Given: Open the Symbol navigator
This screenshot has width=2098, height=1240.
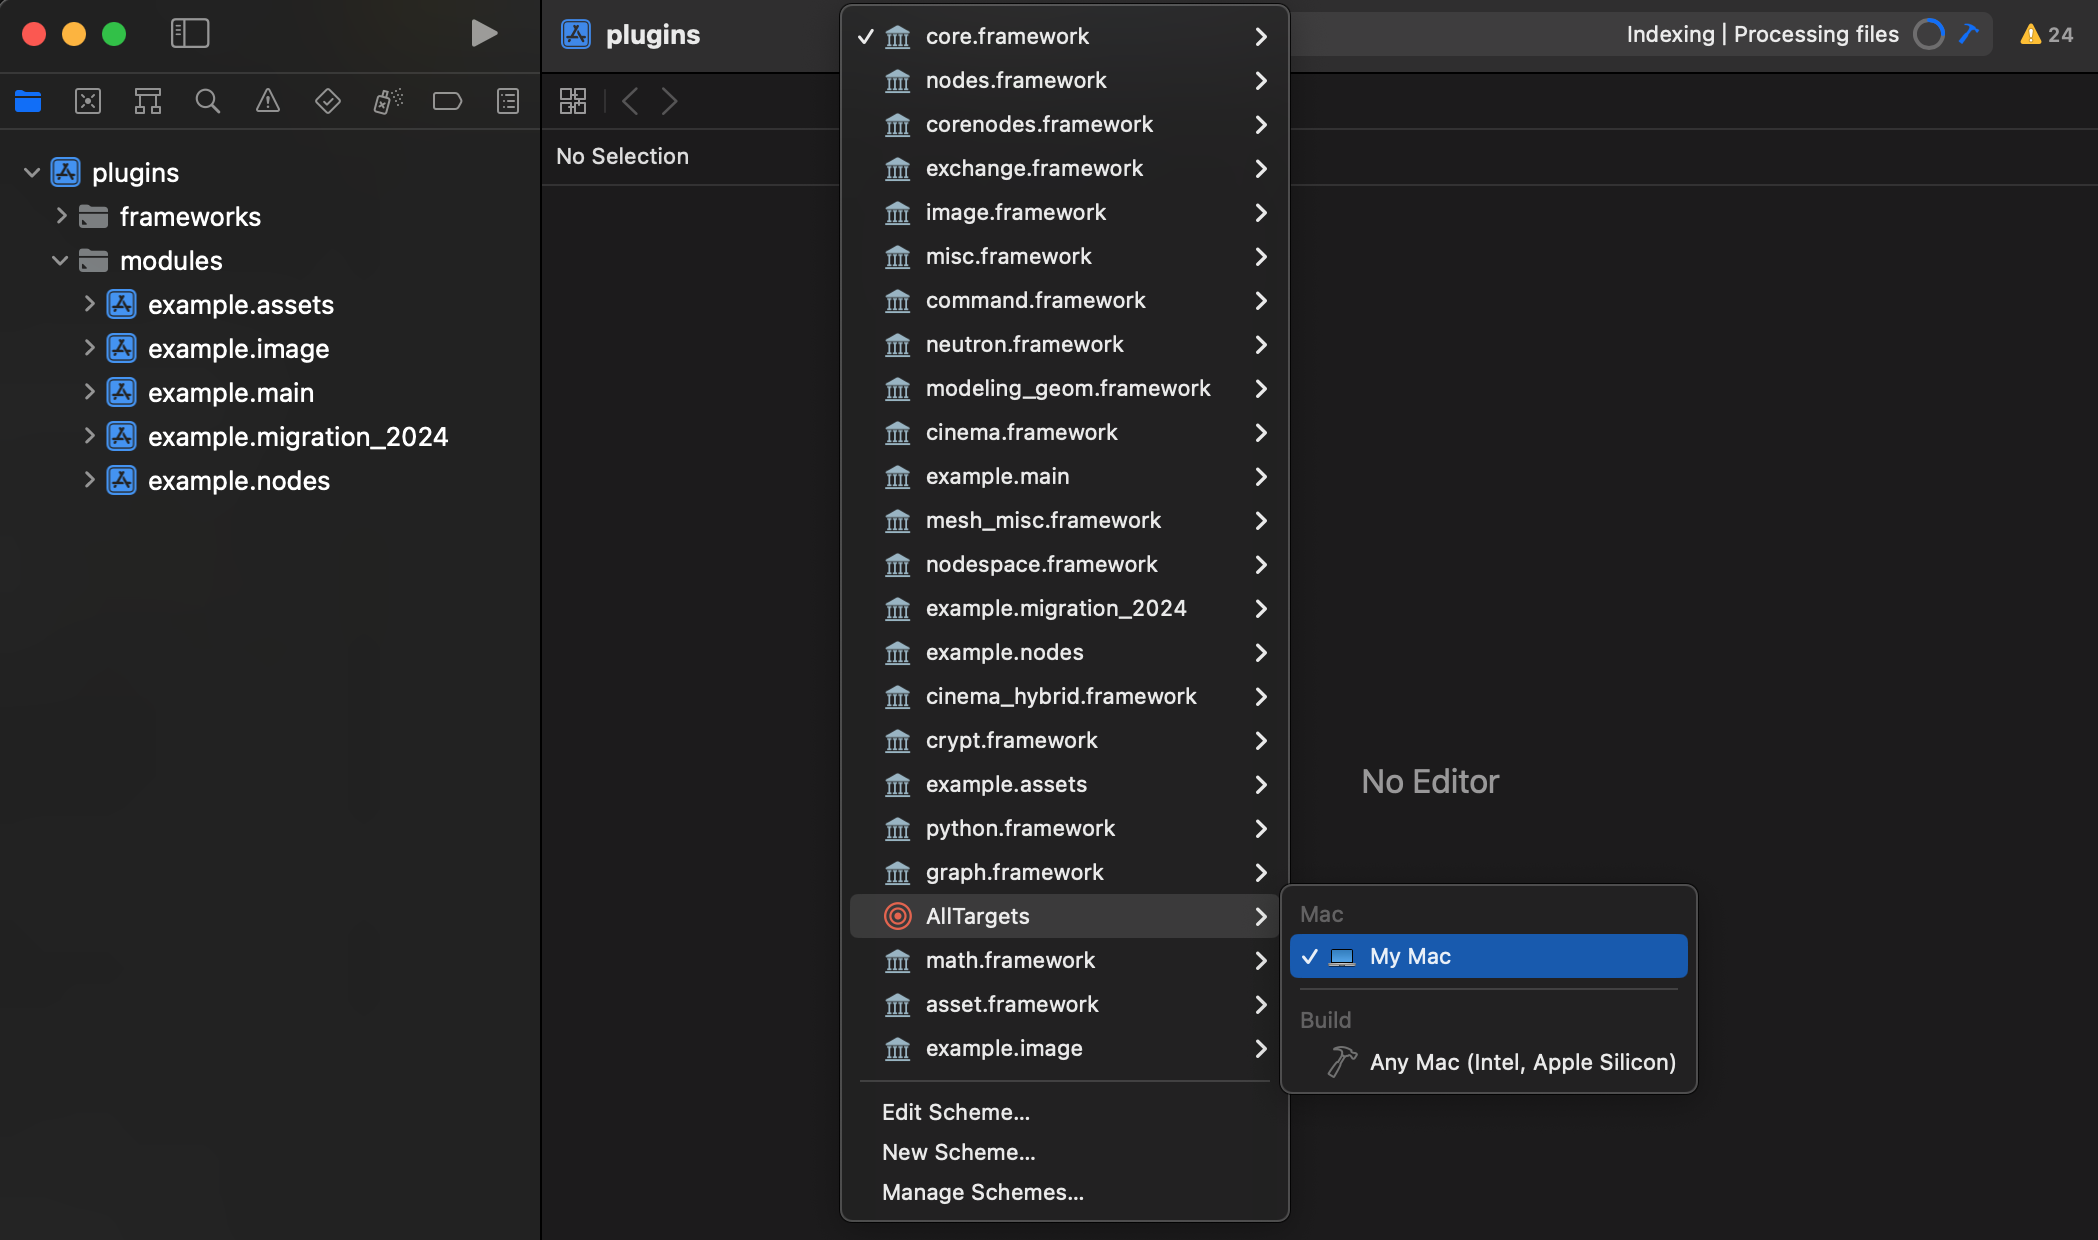Looking at the screenshot, I should coord(148,101).
